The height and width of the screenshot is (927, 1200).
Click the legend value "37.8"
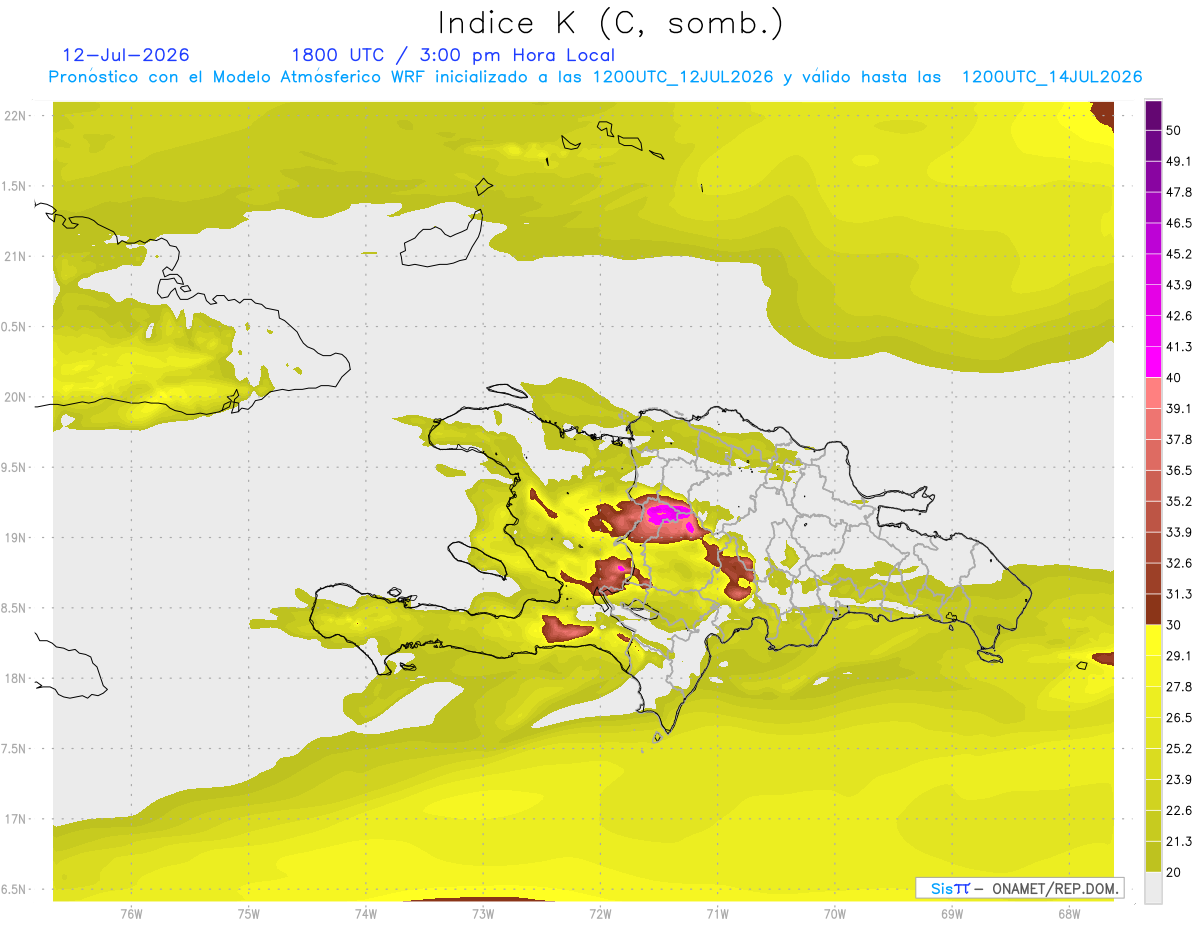coord(1179,440)
